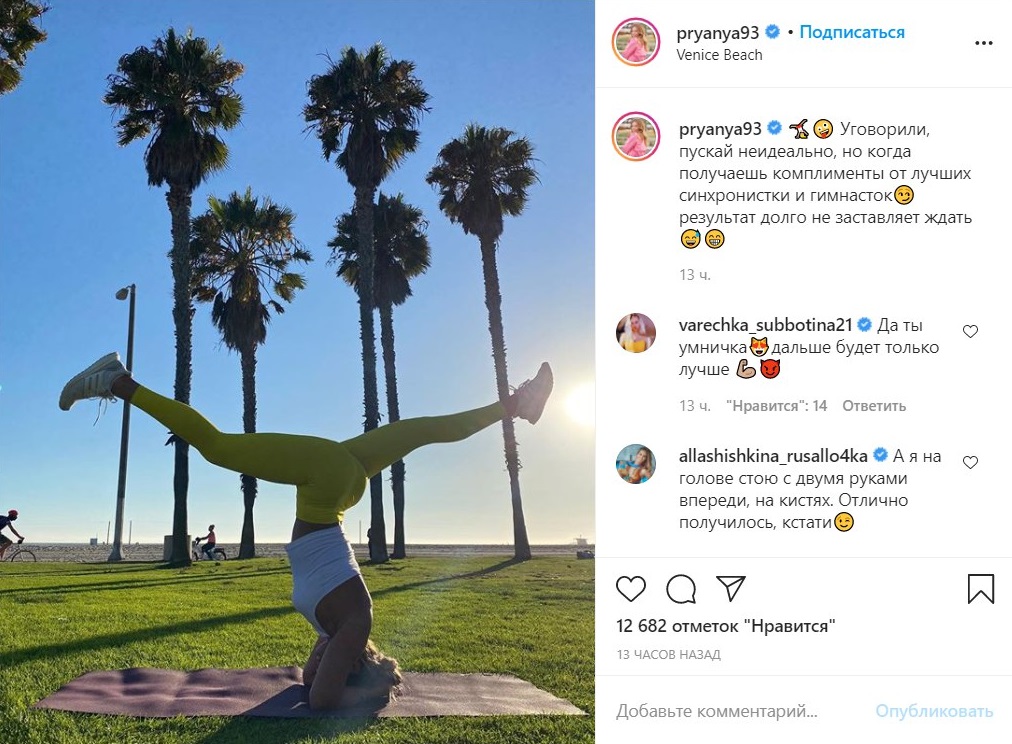Image resolution: width=1012 pixels, height=744 pixels.
Task: Like allashishkina_rusallo4ka's comment heart
Action: pos(970,463)
